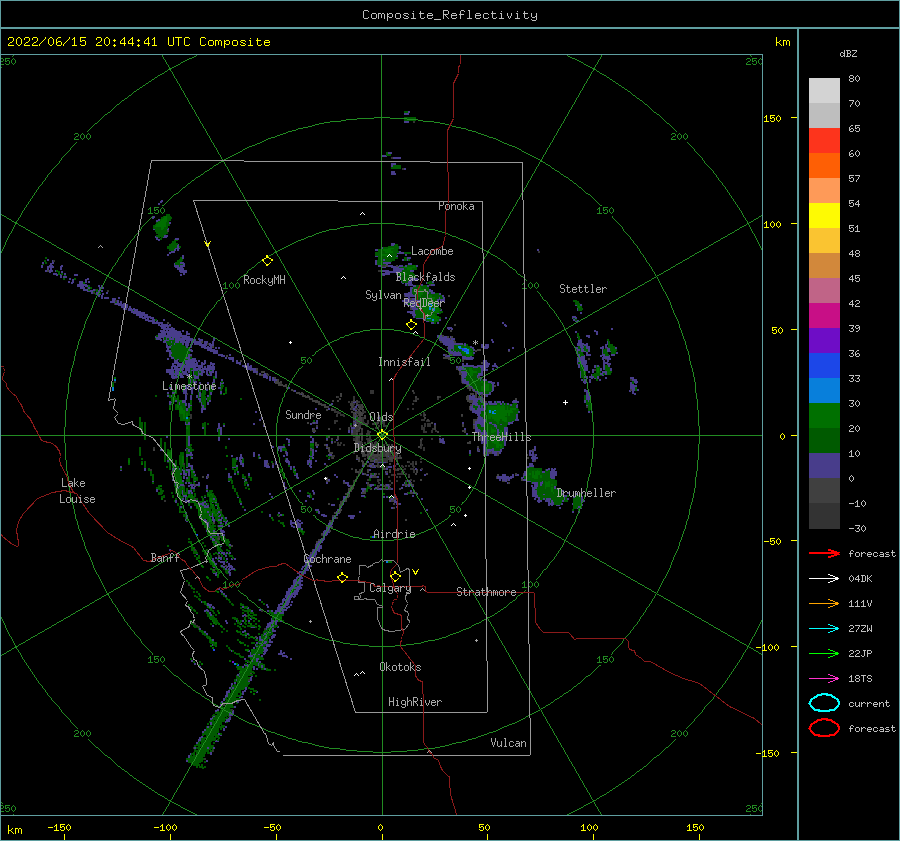Screen dimensions: 900x841
Task: Select the 20 dBZ green color swatch
Action: (x=824, y=416)
